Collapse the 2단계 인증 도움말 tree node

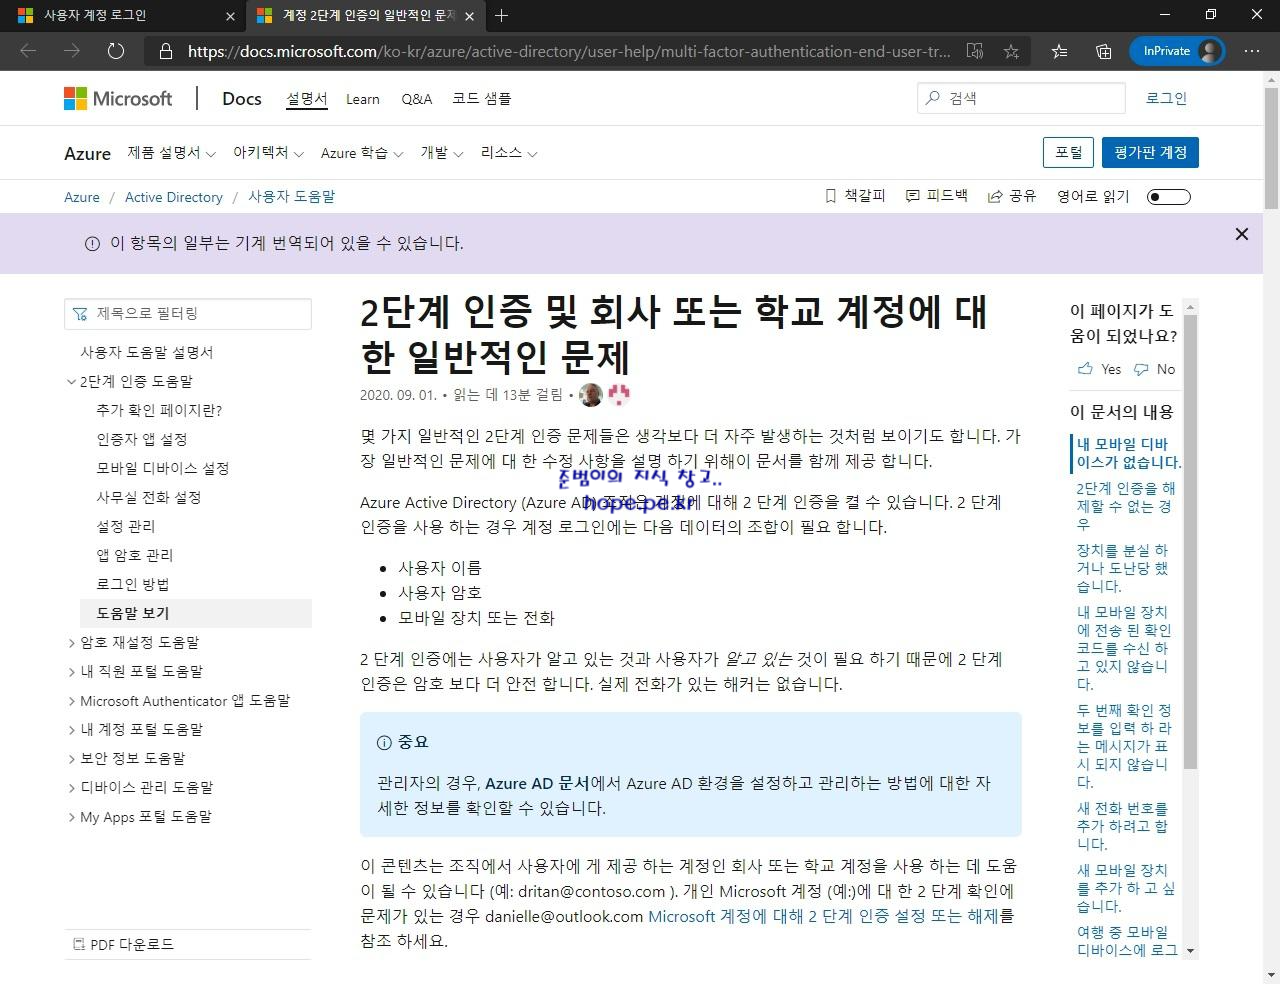click(x=71, y=382)
